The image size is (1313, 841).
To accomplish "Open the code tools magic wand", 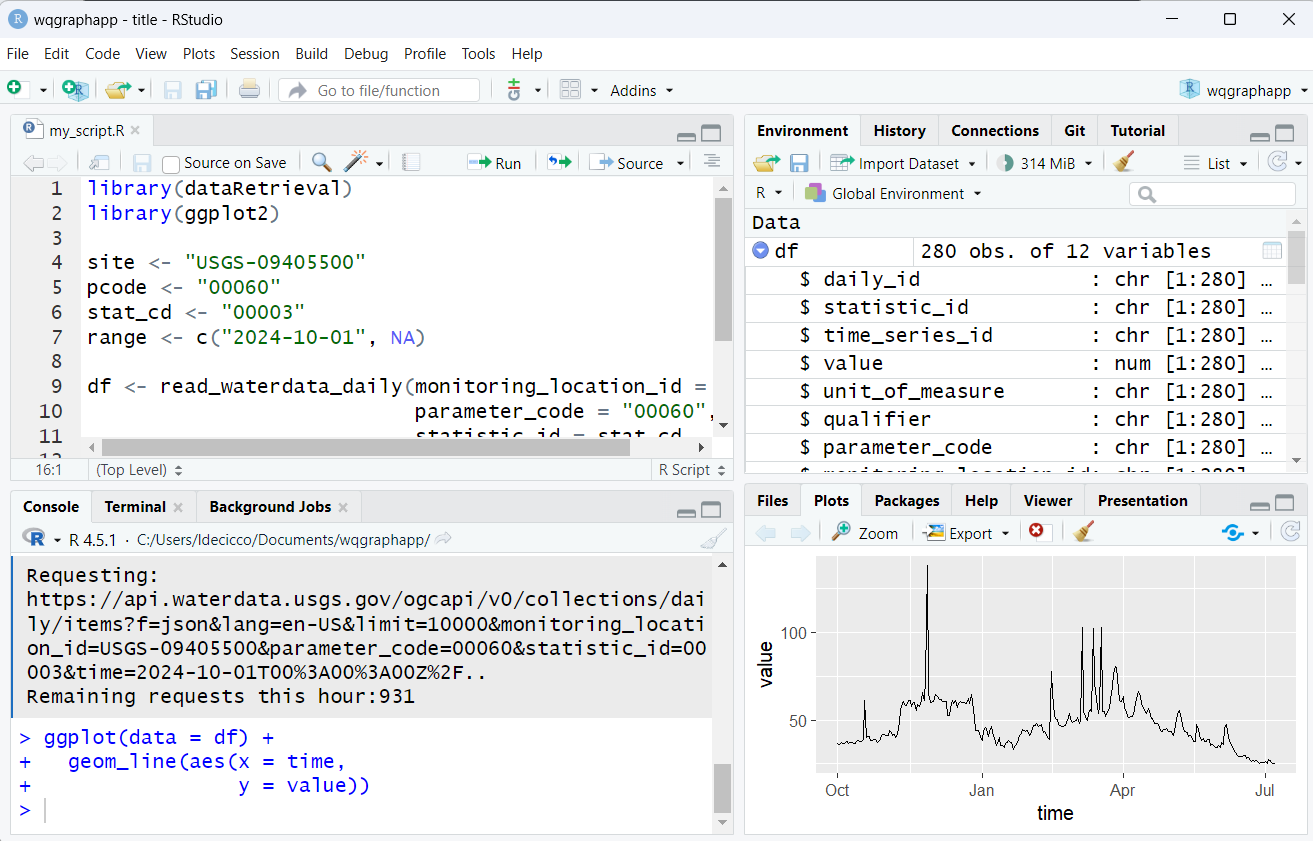I will tap(356, 162).
